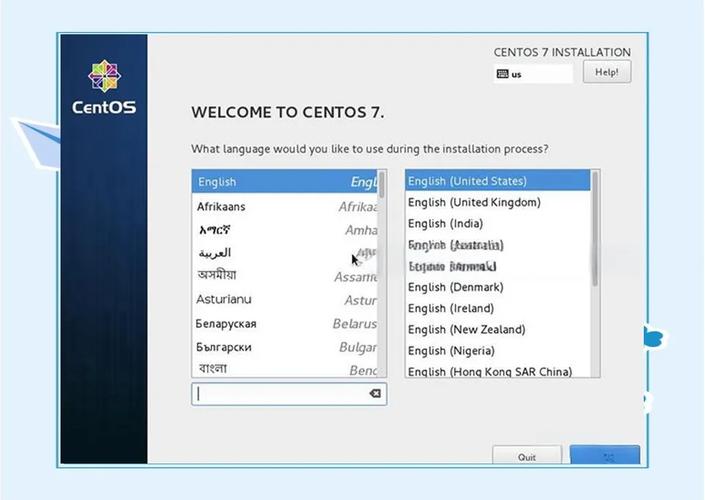Select Български in the language list

pos(285,347)
